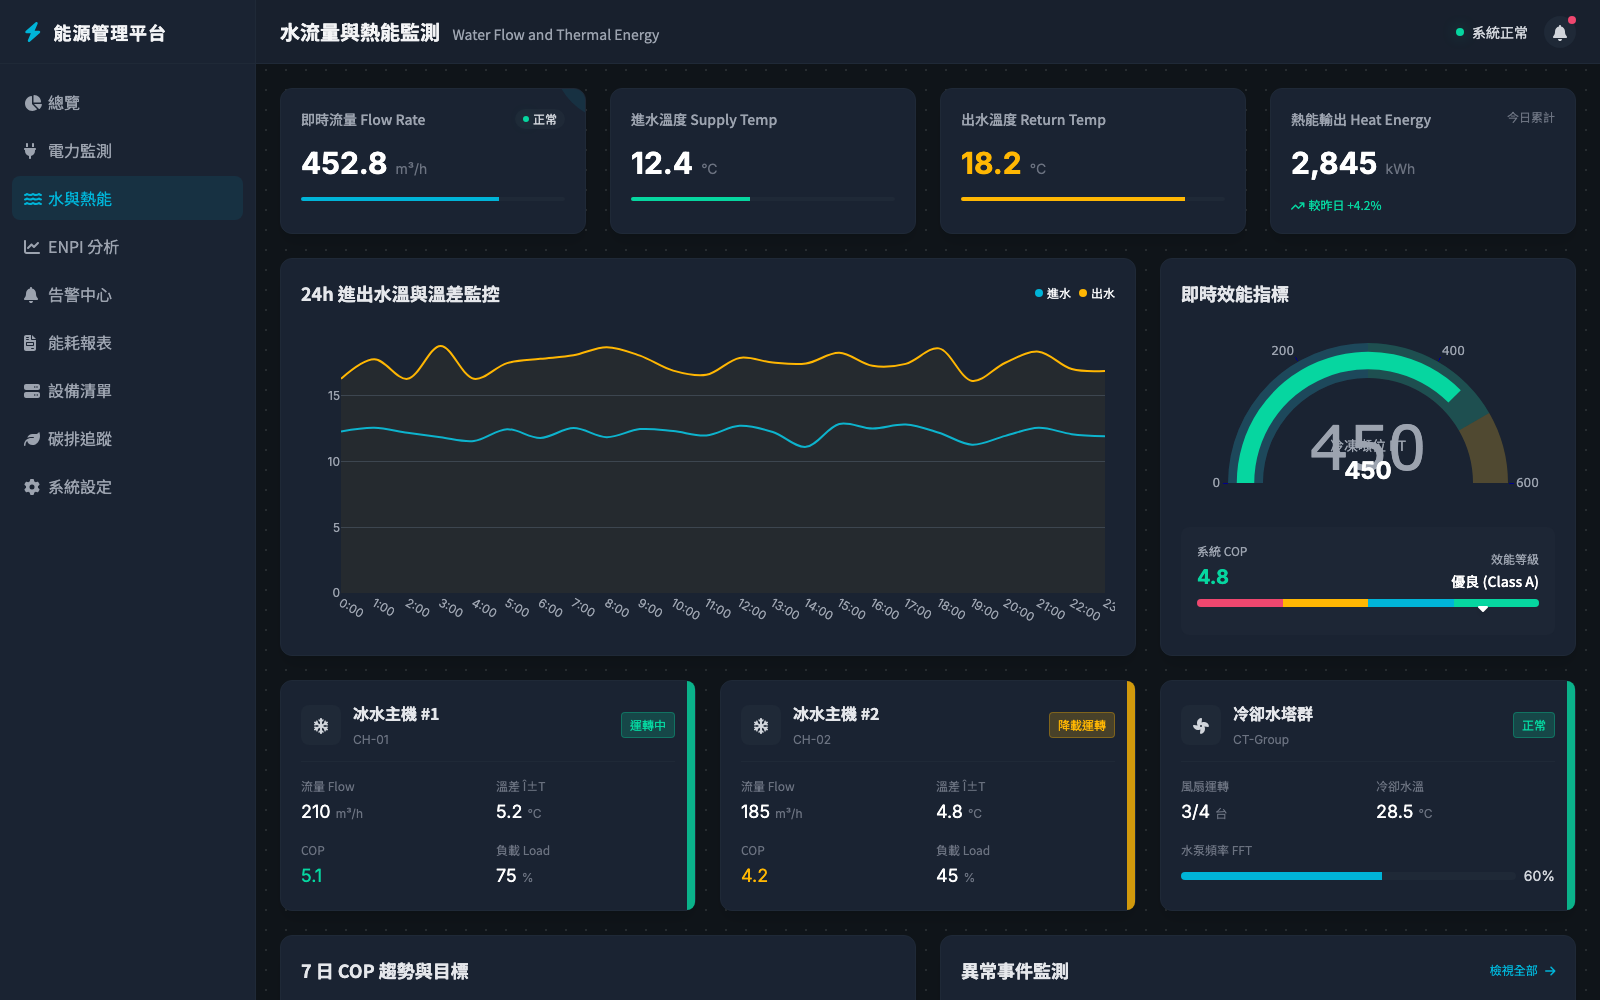The image size is (1600, 1000).
Task: Click the 水泵頻率 60% progress bar
Action: (x=1348, y=876)
